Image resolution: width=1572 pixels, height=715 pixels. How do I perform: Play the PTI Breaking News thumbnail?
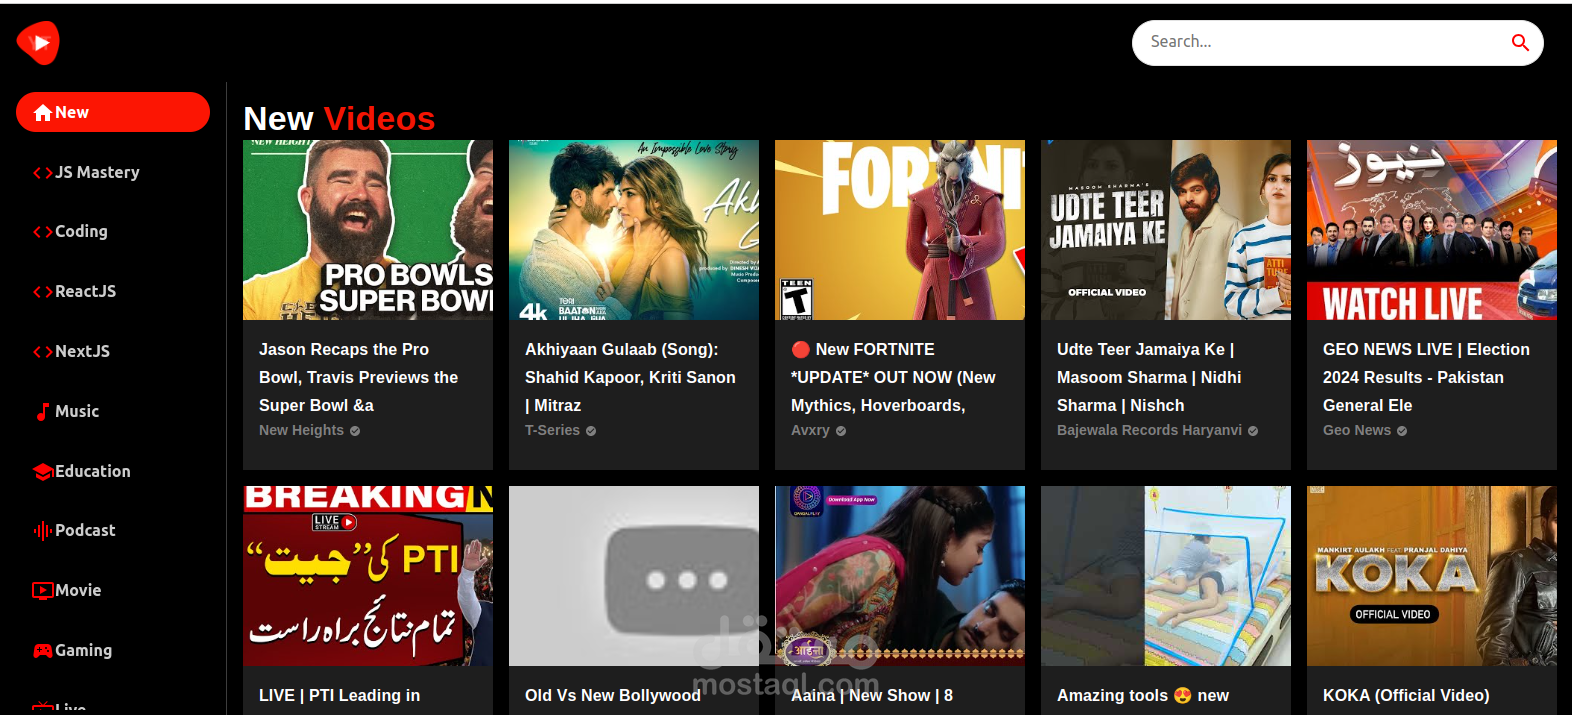coord(368,576)
